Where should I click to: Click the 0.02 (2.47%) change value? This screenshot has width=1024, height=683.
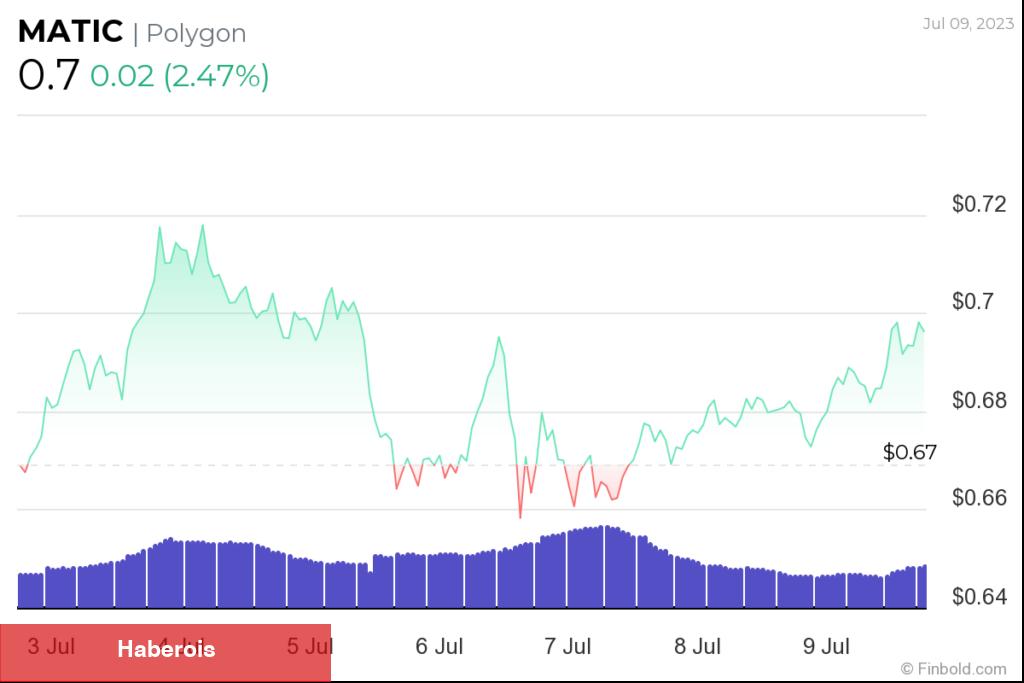[180, 76]
